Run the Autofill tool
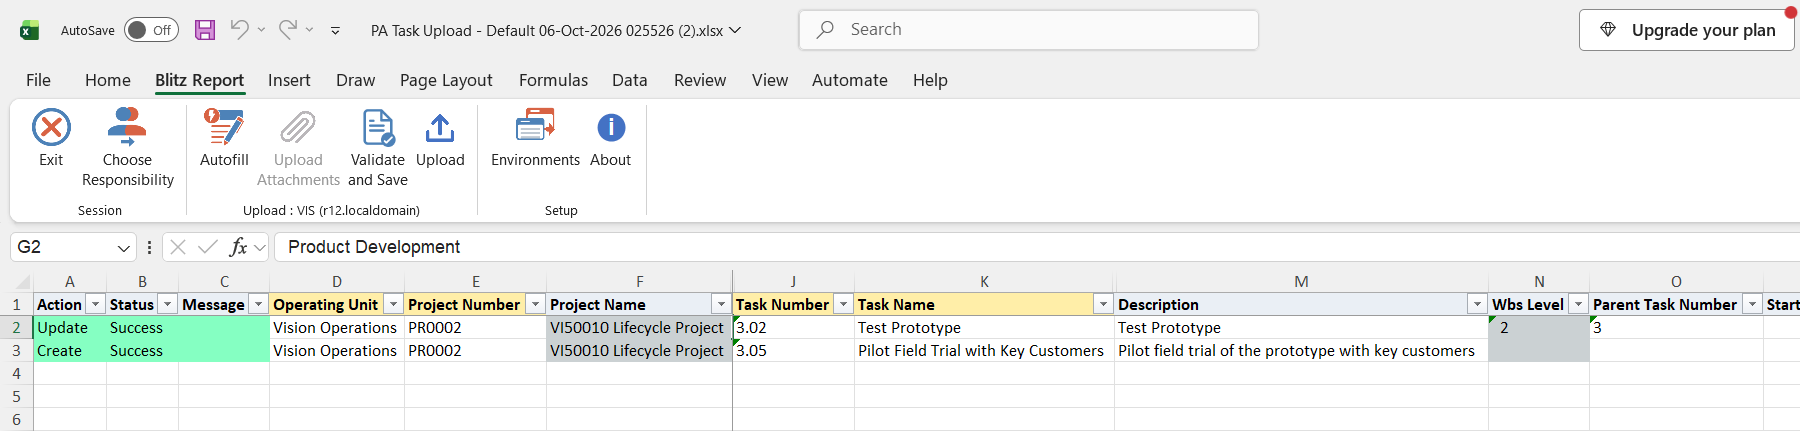The image size is (1800, 431). (x=224, y=138)
